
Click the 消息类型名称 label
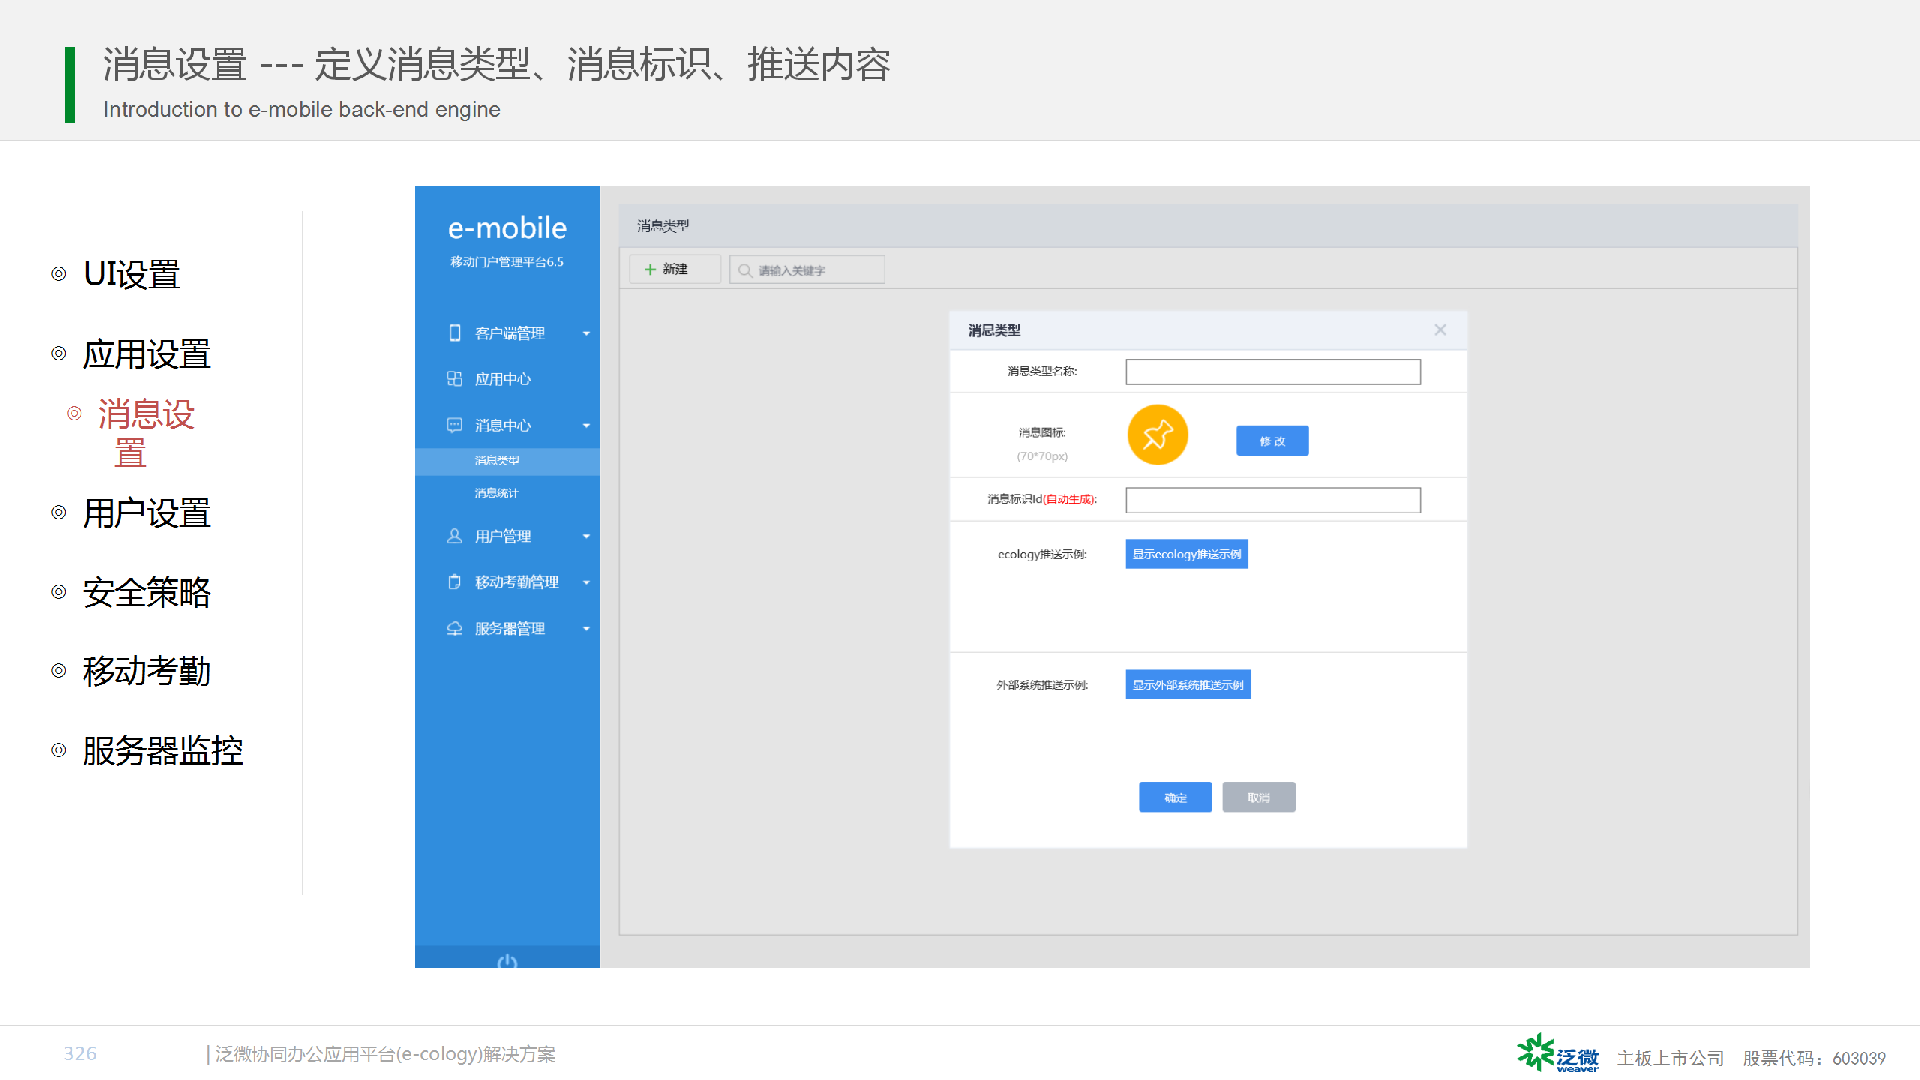click(x=1042, y=371)
